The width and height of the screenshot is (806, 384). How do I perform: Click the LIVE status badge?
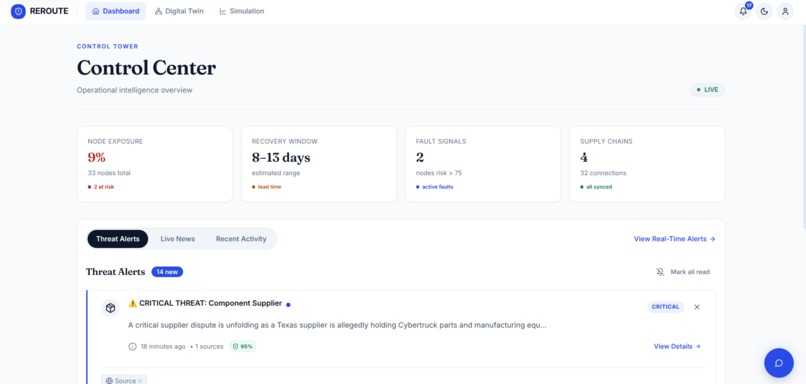[x=707, y=90]
